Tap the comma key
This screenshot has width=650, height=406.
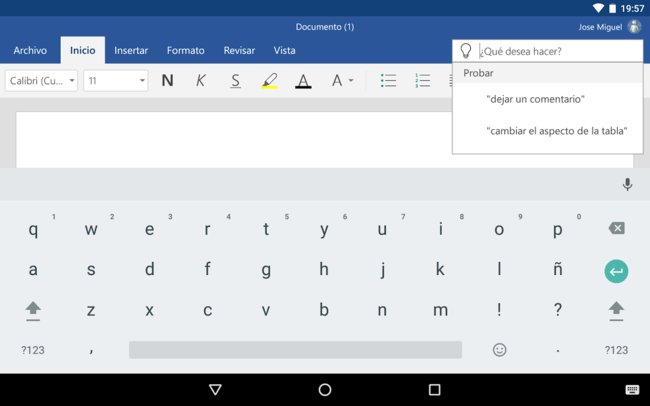click(x=91, y=350)
